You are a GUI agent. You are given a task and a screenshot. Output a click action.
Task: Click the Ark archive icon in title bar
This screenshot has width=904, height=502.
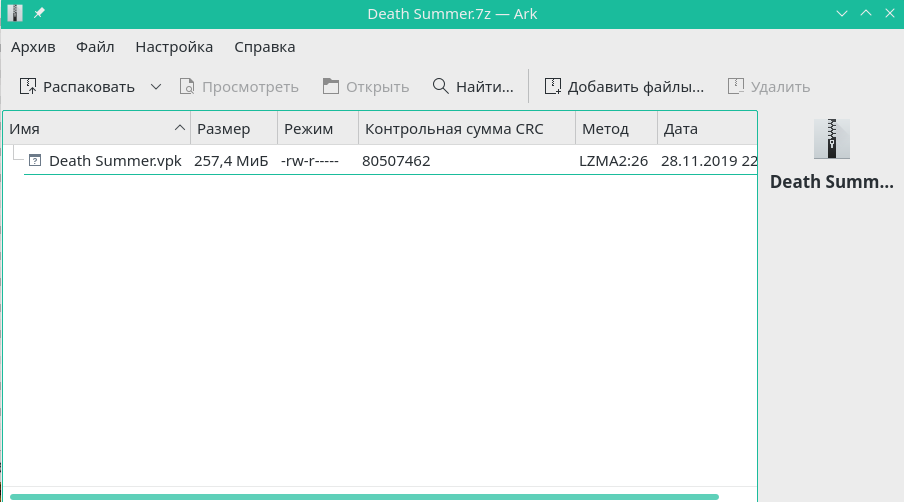[x=14, y=13]
